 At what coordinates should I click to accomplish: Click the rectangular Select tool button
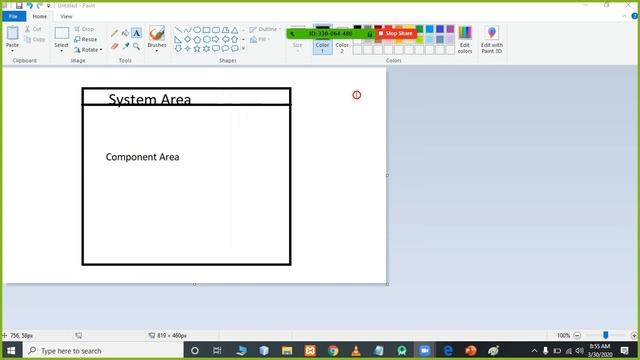[x=62, y=33]
